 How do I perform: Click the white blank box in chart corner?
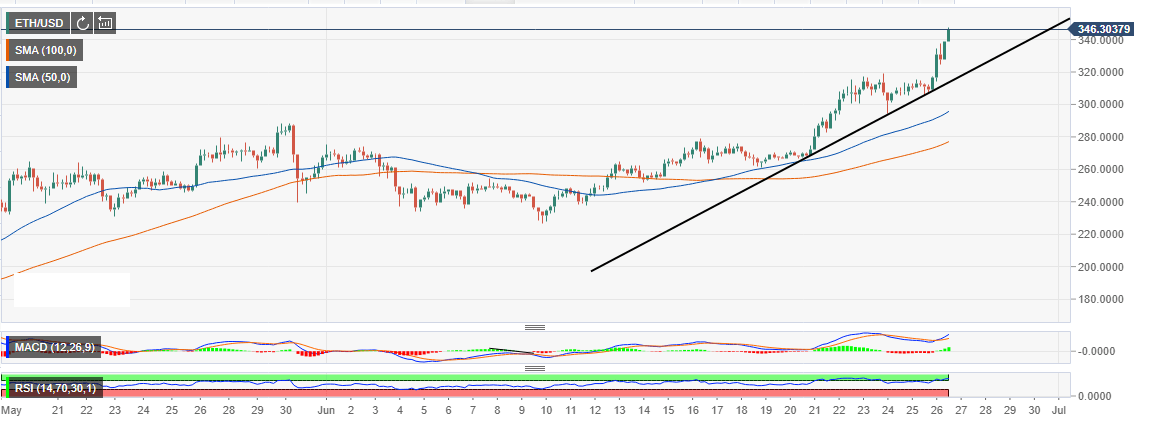[72, 290]
